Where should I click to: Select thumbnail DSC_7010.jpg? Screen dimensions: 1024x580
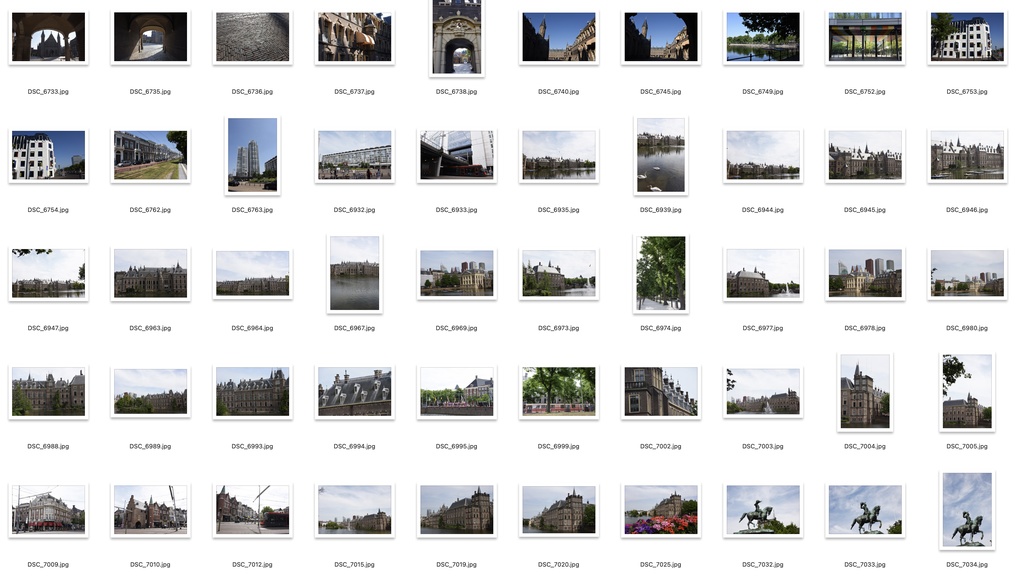tap(150, 510)
